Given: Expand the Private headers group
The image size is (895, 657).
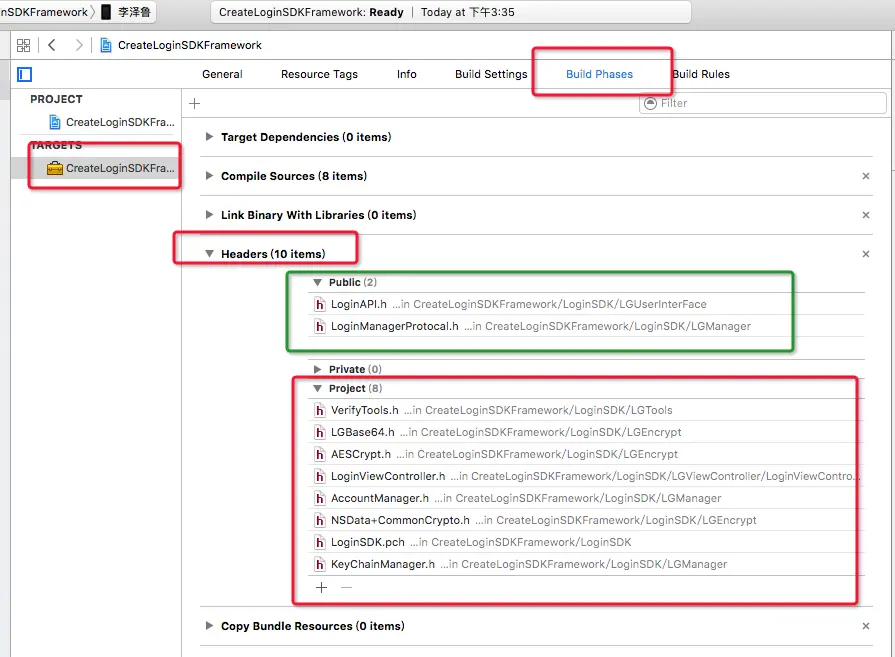Looking at the screenshot, I should pos(317,369).
